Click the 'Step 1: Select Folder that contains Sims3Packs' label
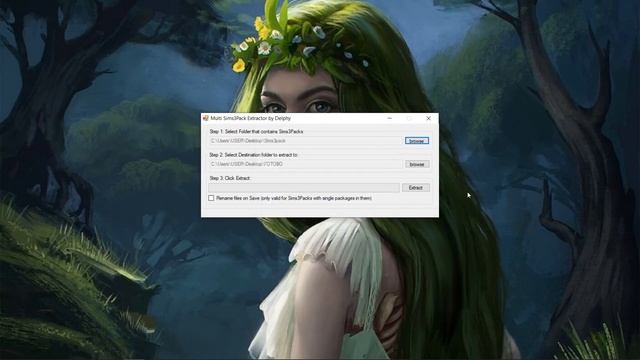This screenshot has height=360, width=640. (x=256, y=132)
